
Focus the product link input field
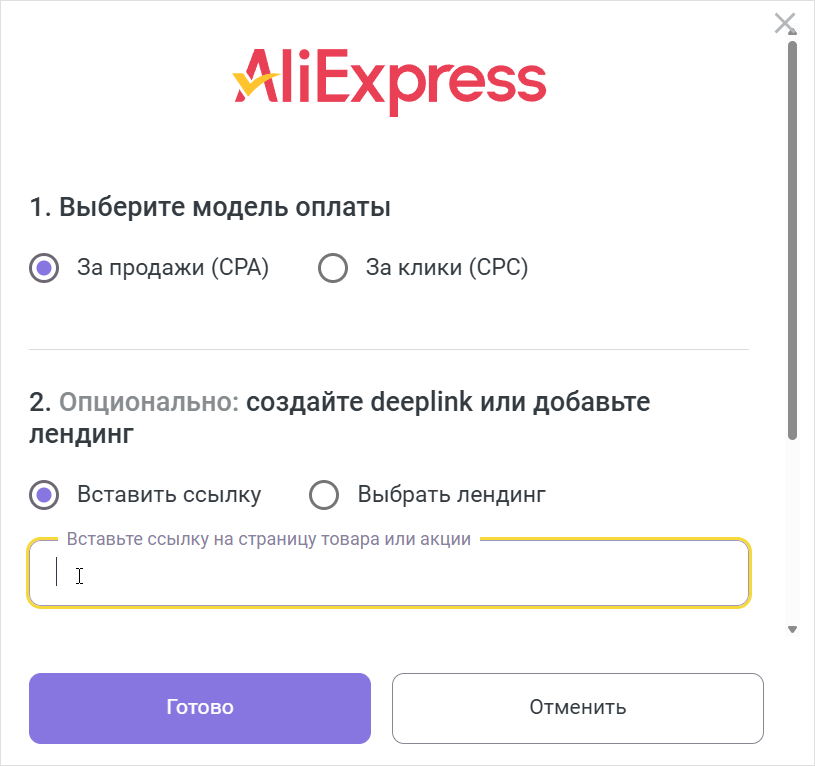pyautogui.click(x=389, y=574)
